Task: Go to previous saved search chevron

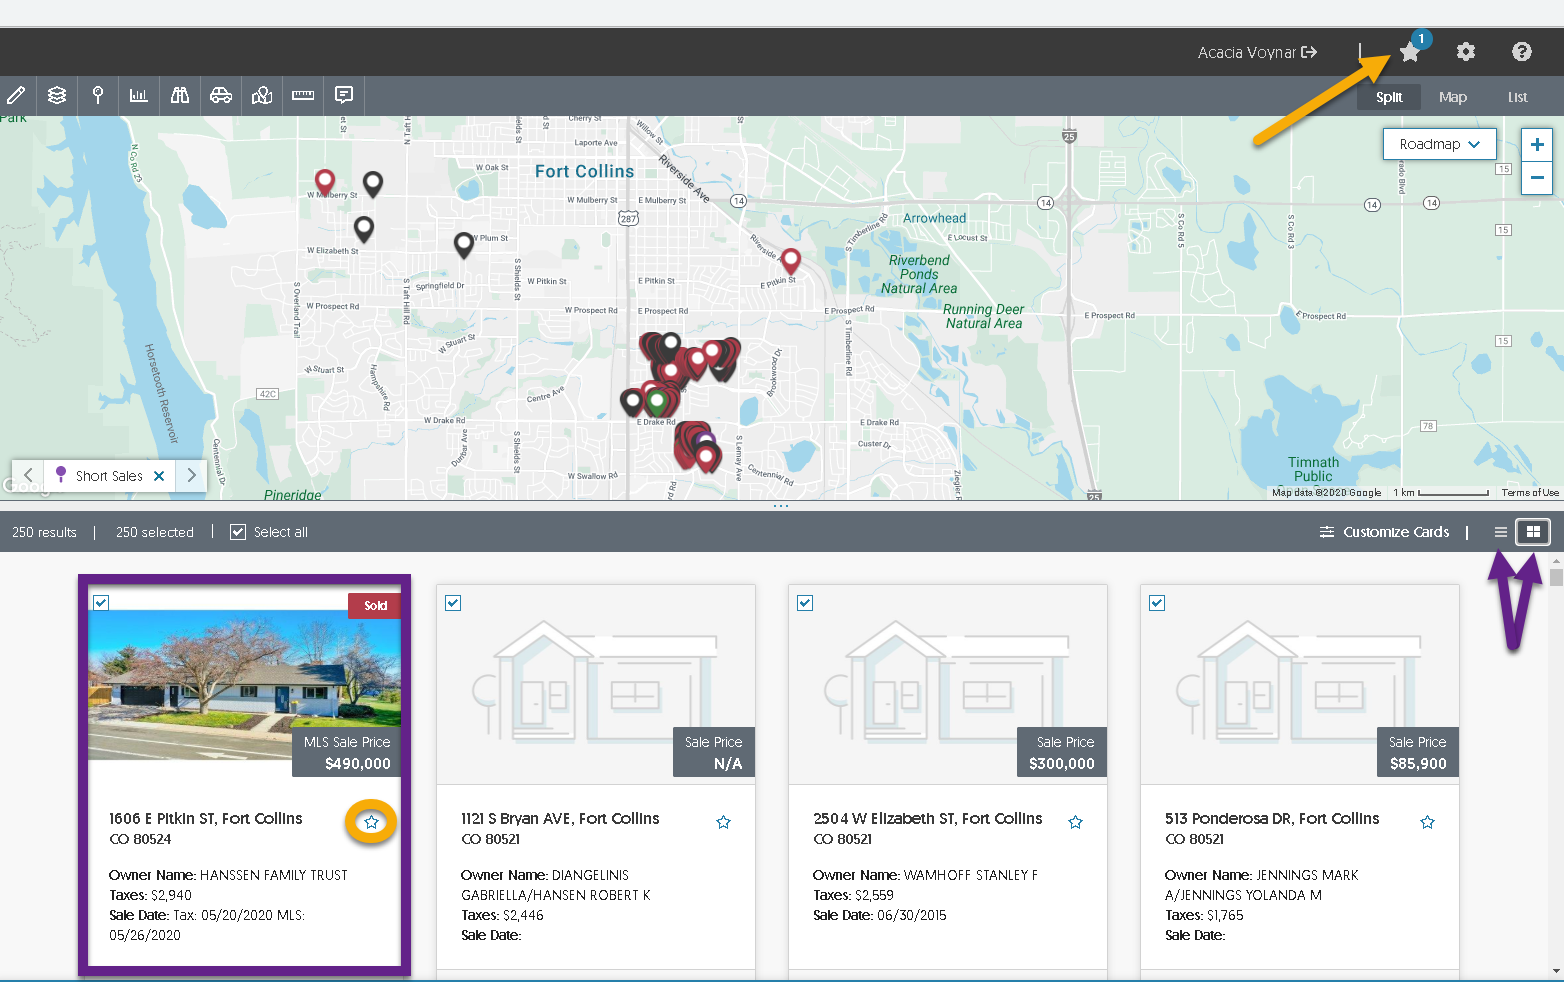Action: [x=28, y=476]
